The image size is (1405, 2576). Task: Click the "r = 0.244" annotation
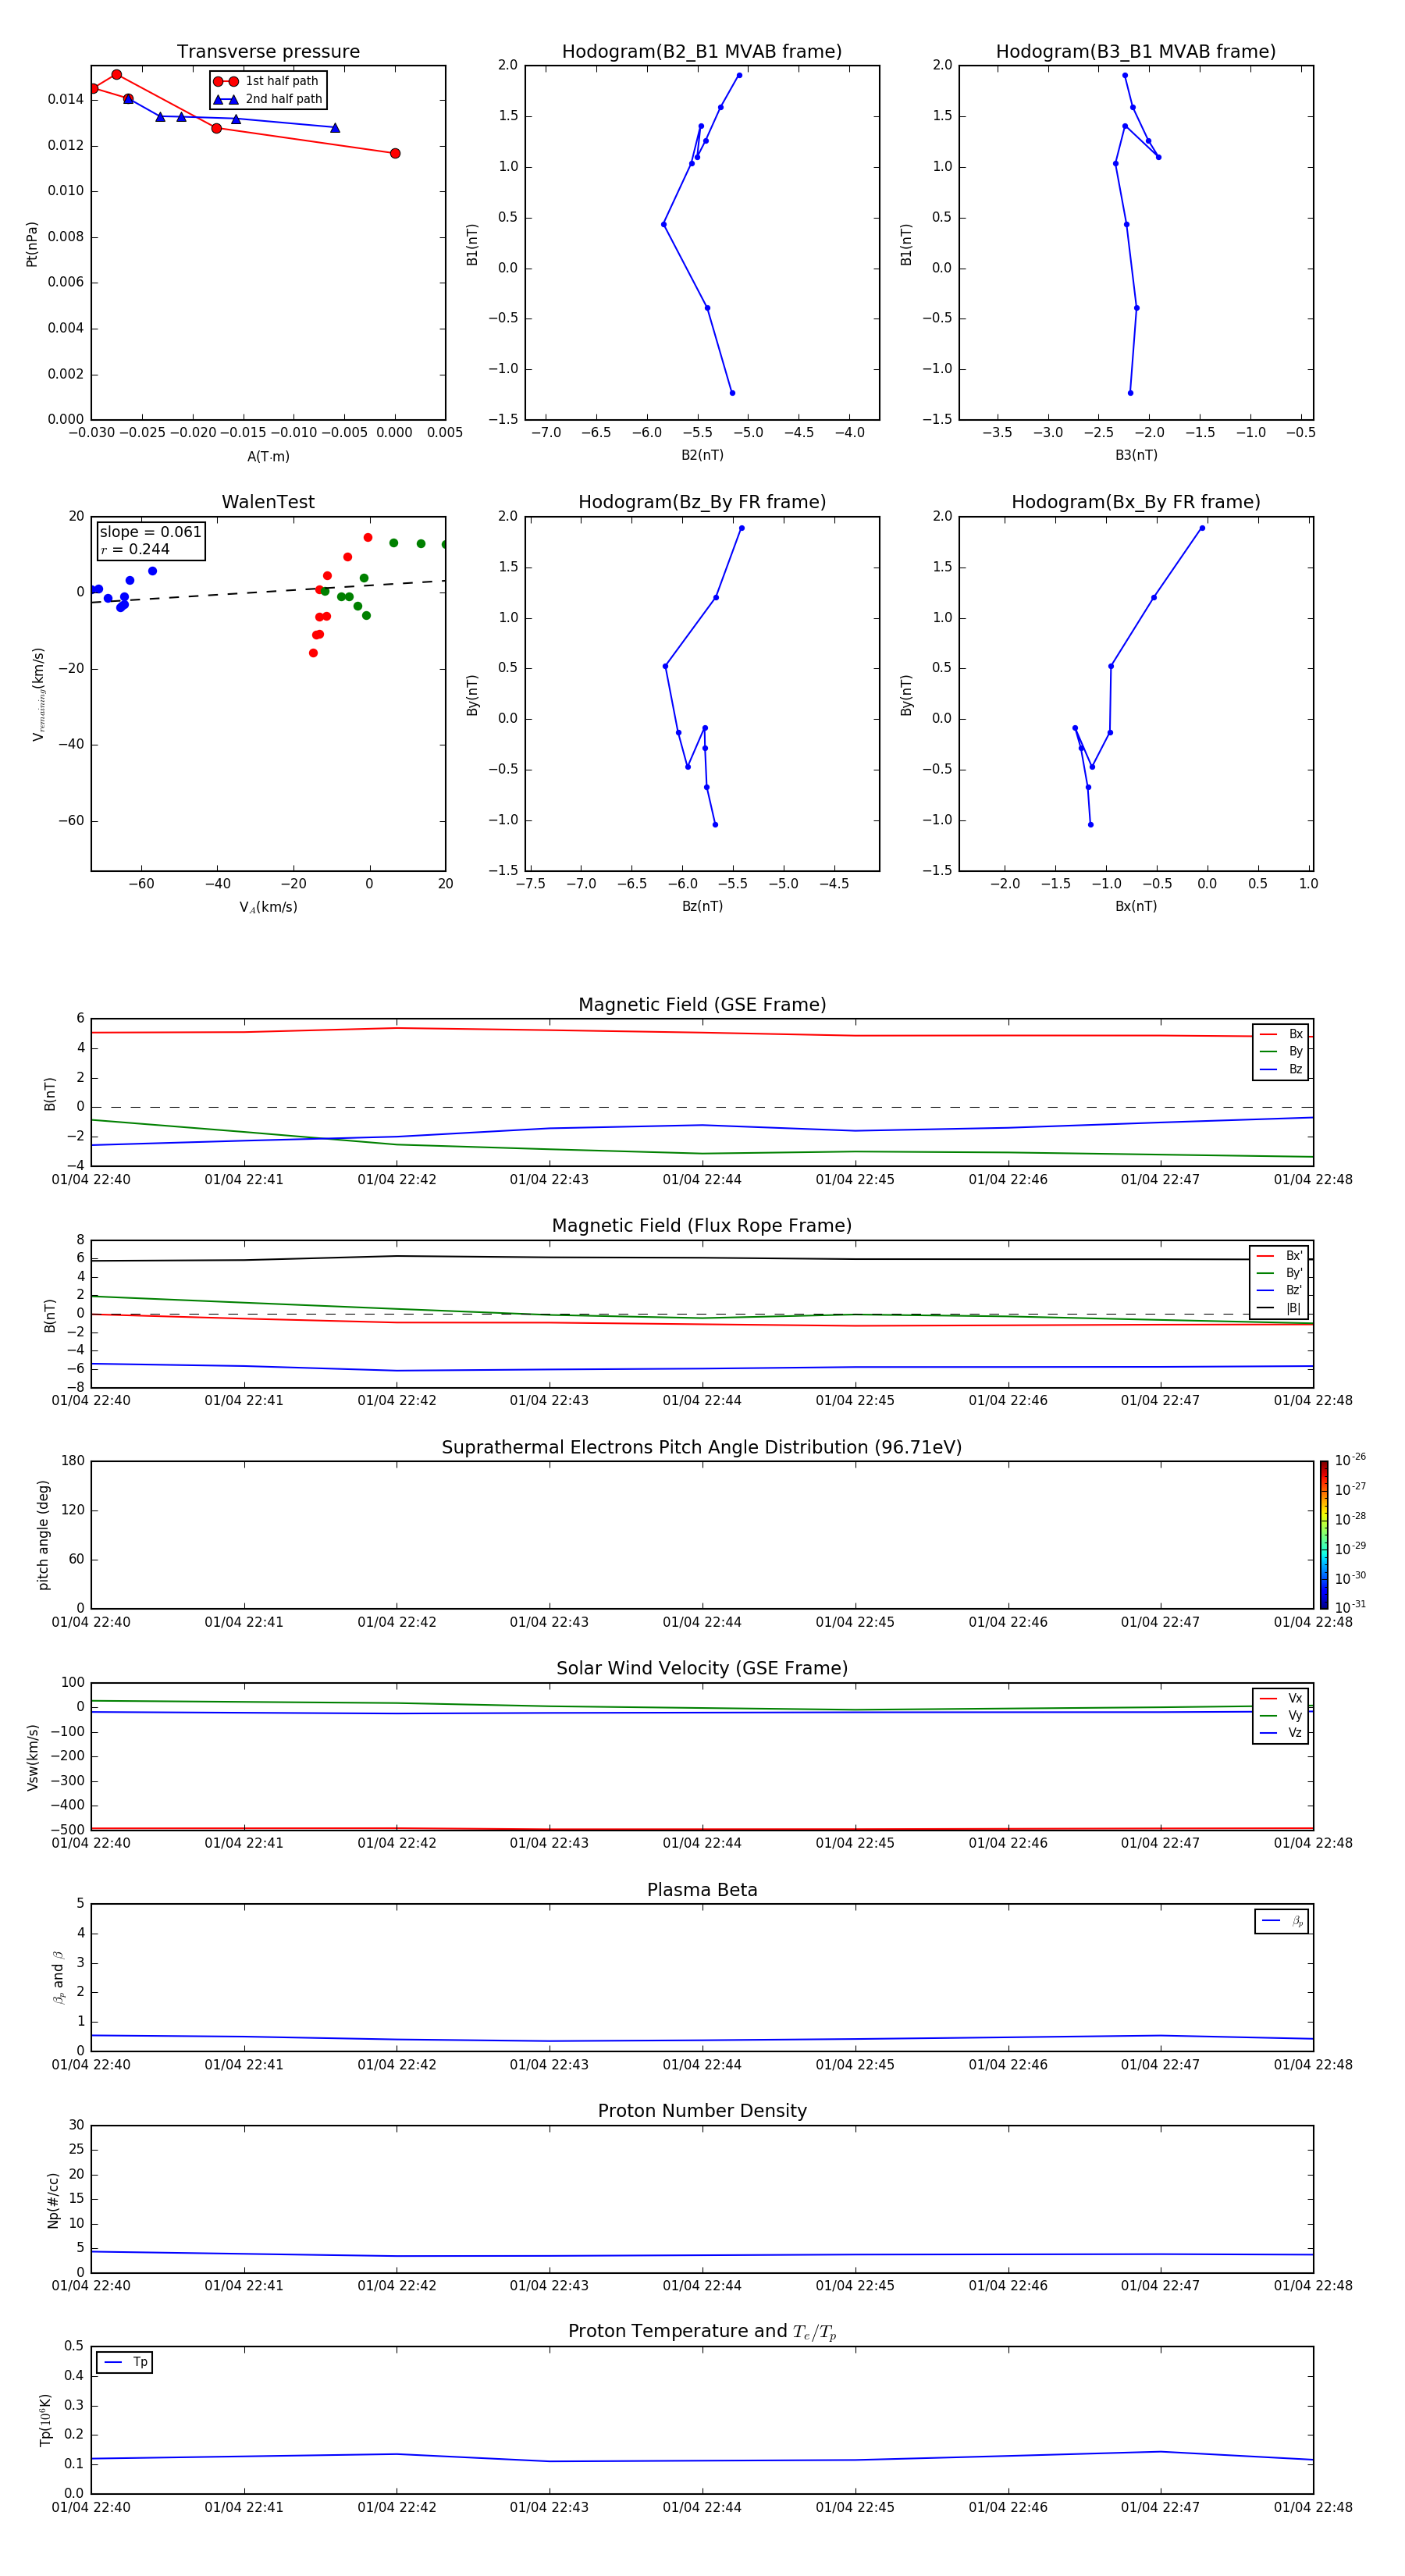(x=135, y=549)
